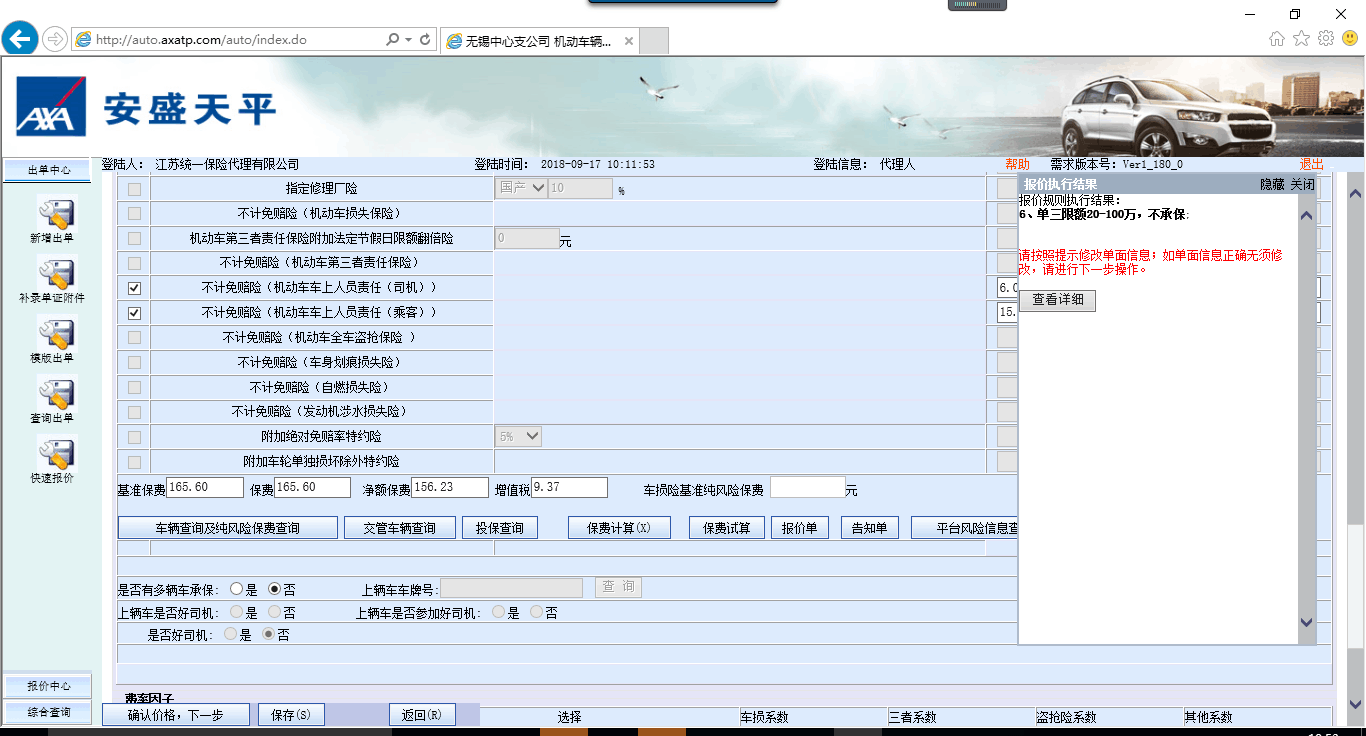Select the 模板出单 sidebar icon
This screenshot has height=736, width=1366.
[57, 334]
